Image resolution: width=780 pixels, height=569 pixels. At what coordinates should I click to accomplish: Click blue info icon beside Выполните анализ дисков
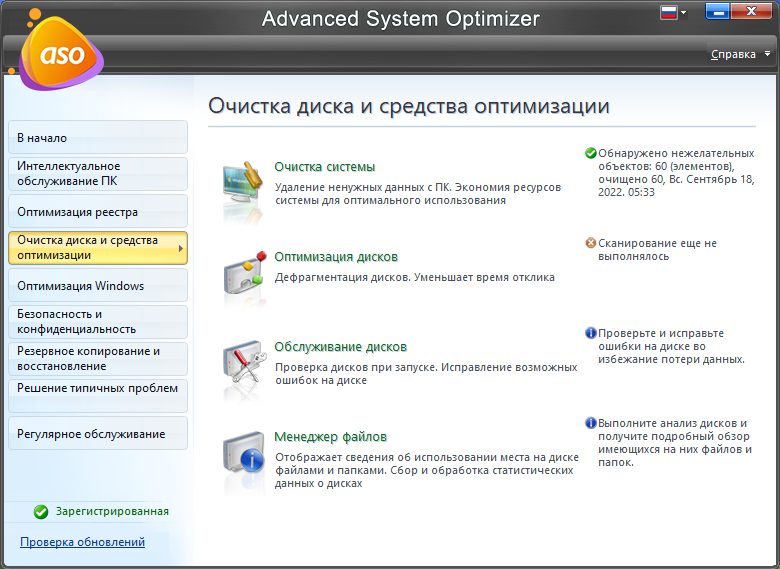pyautogui.click(x=590, y=423)
